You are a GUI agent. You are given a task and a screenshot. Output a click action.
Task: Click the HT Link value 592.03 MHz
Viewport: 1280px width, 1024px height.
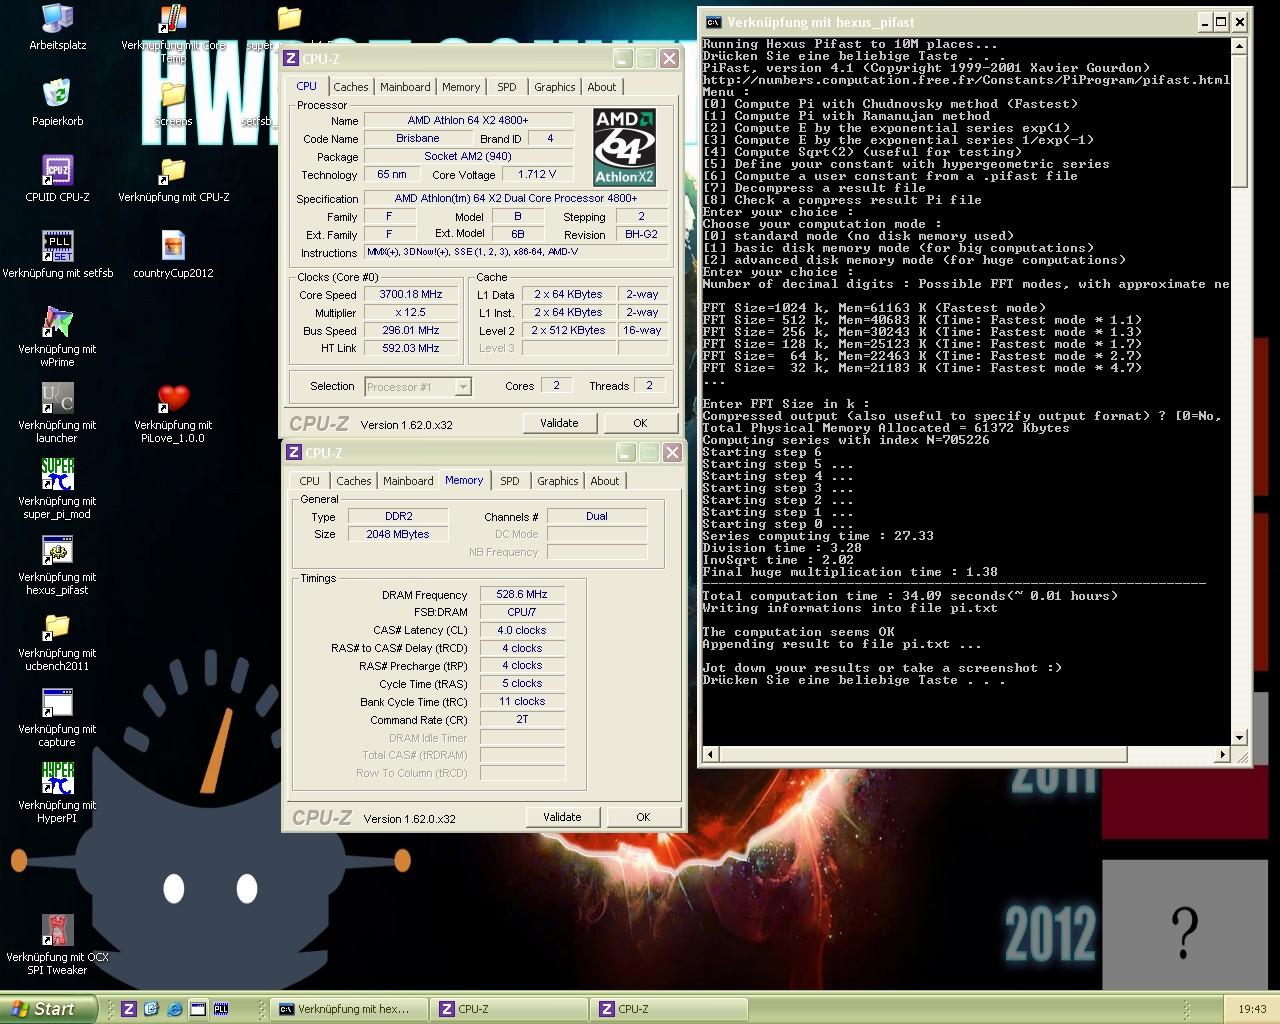(410, 349)
